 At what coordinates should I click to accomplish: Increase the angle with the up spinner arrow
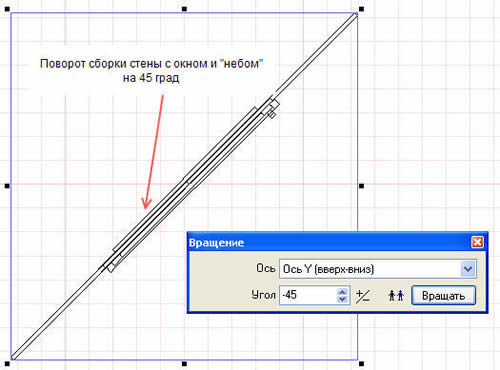[x=342, y=292]
